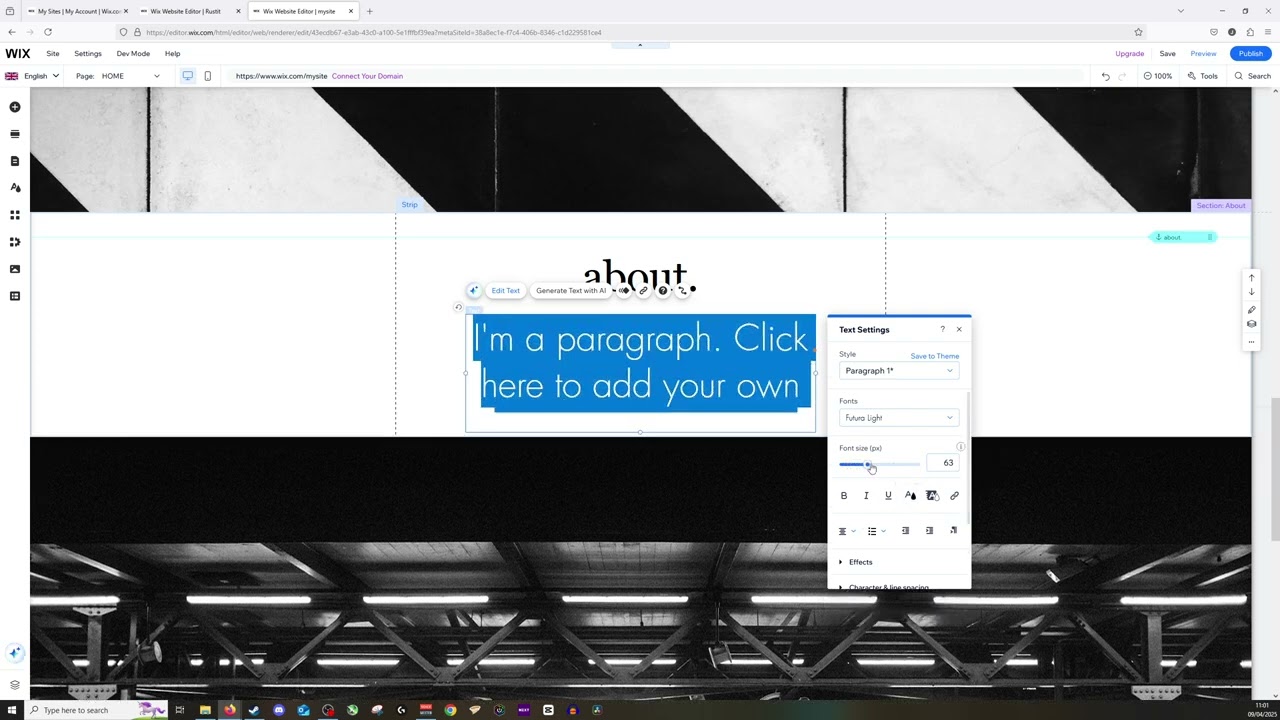Click the animation icon in text toolbar
Image resolution: width=1280 pixels, height=720 pixels.
(x=624, y=291)
